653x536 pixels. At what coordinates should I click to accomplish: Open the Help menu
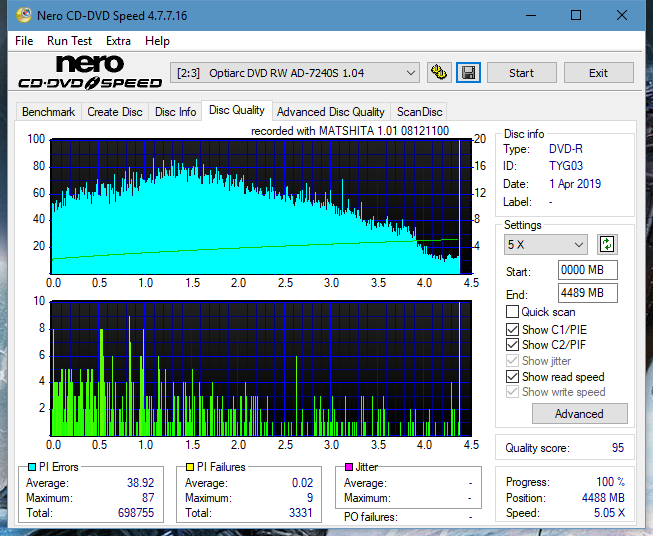pos(157,41)
